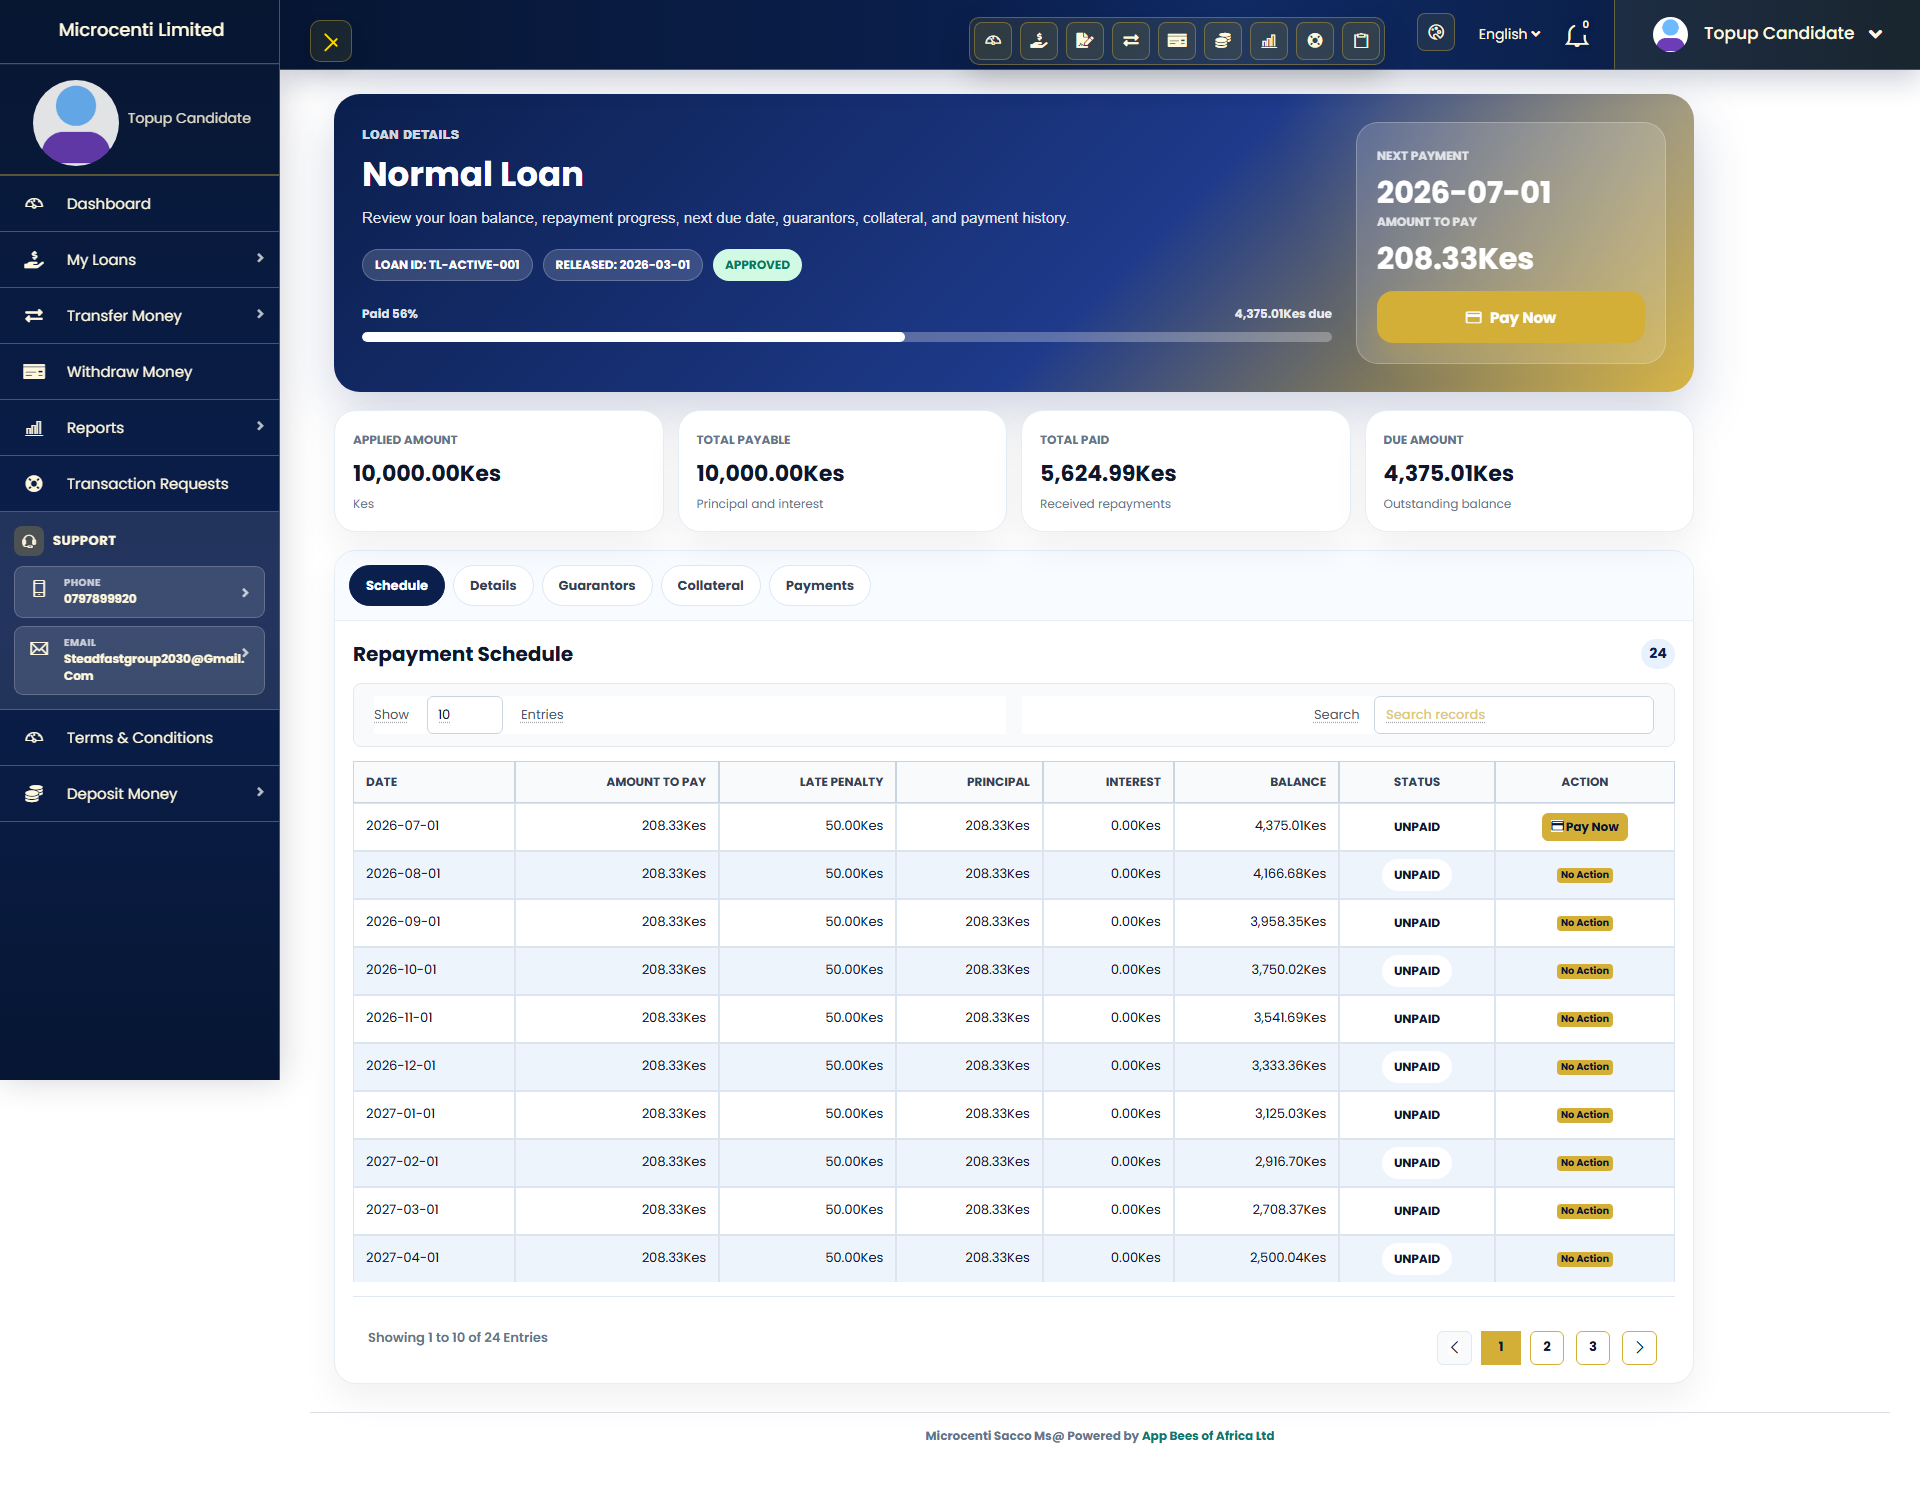The width and height of the screenshot is (1920, 1509).
Task: Click the RELEASED: 2026-03-01 badge
Action: point(623,265)
